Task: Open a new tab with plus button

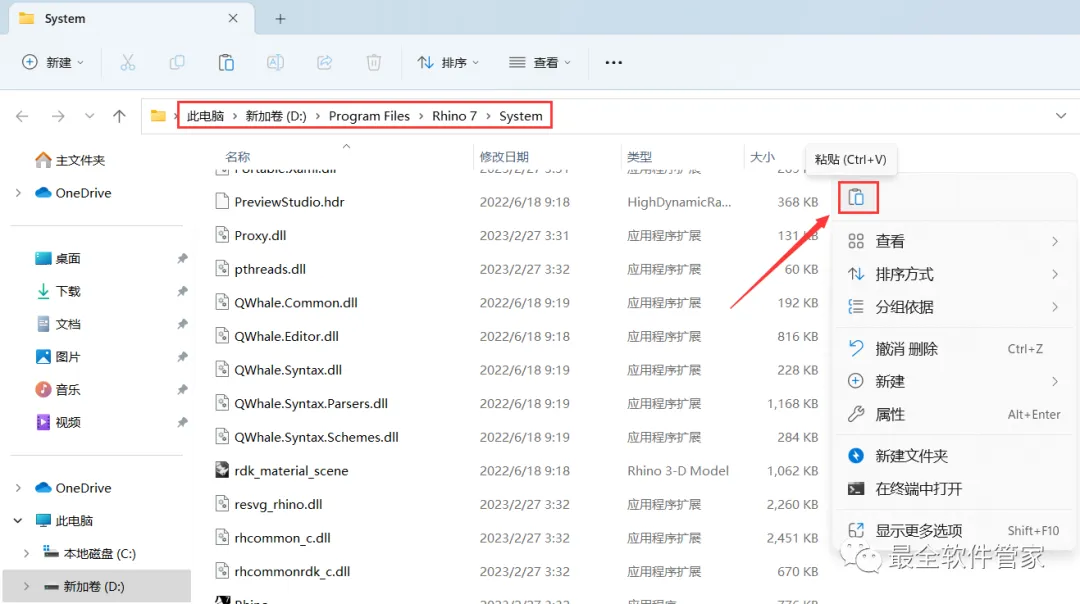Action: 280,19
